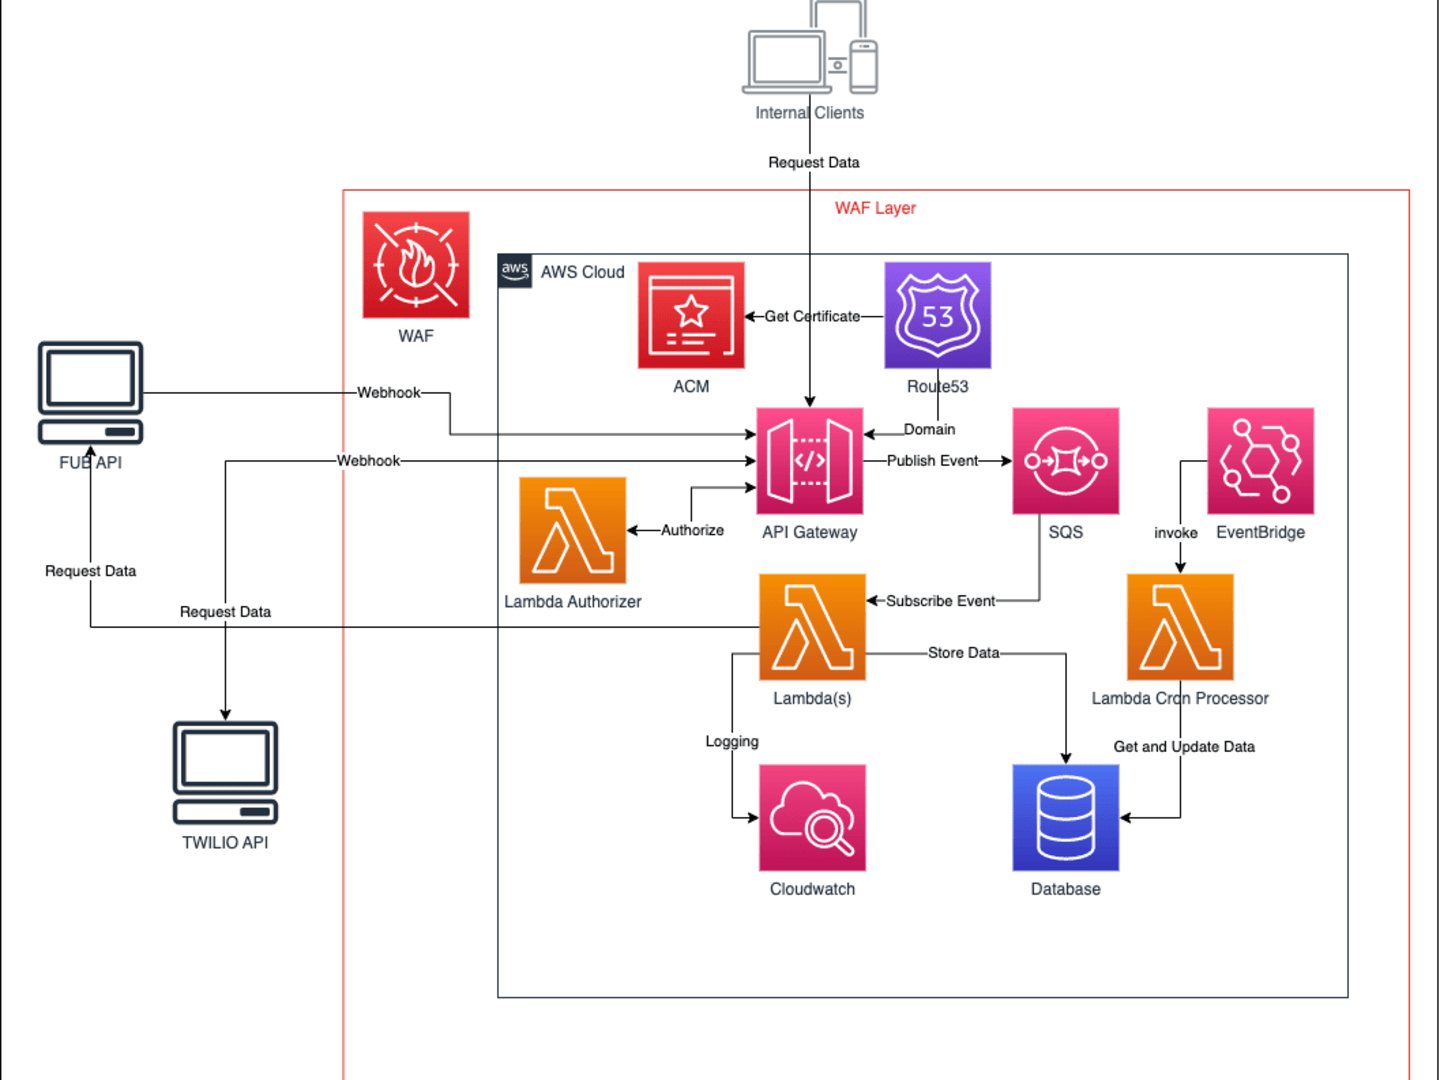Screen dimensions: 1440x1080
Task: Click the ACM certificate icon
Action: coord(691,316)
